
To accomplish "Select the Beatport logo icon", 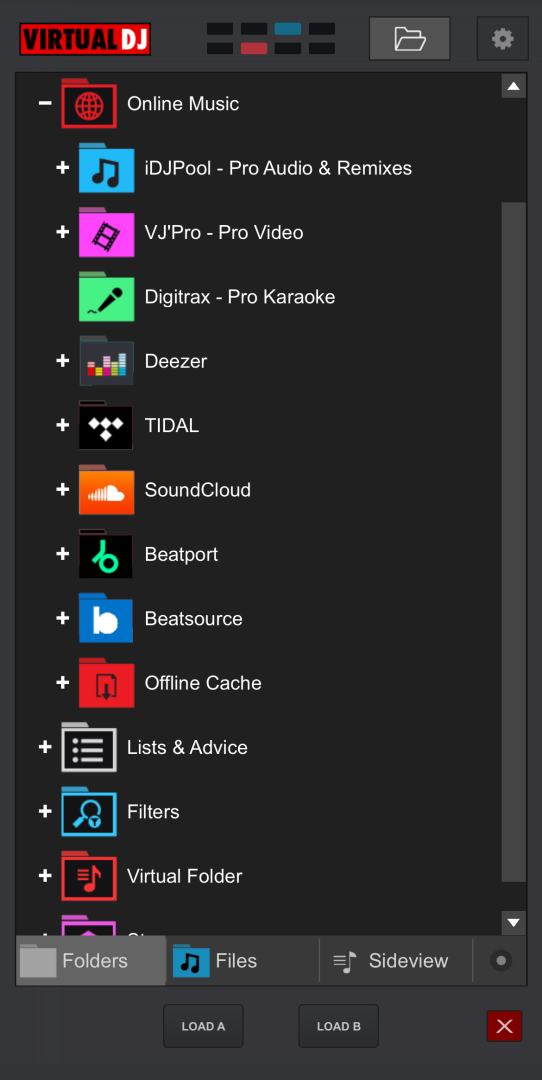I will point(106,554).
